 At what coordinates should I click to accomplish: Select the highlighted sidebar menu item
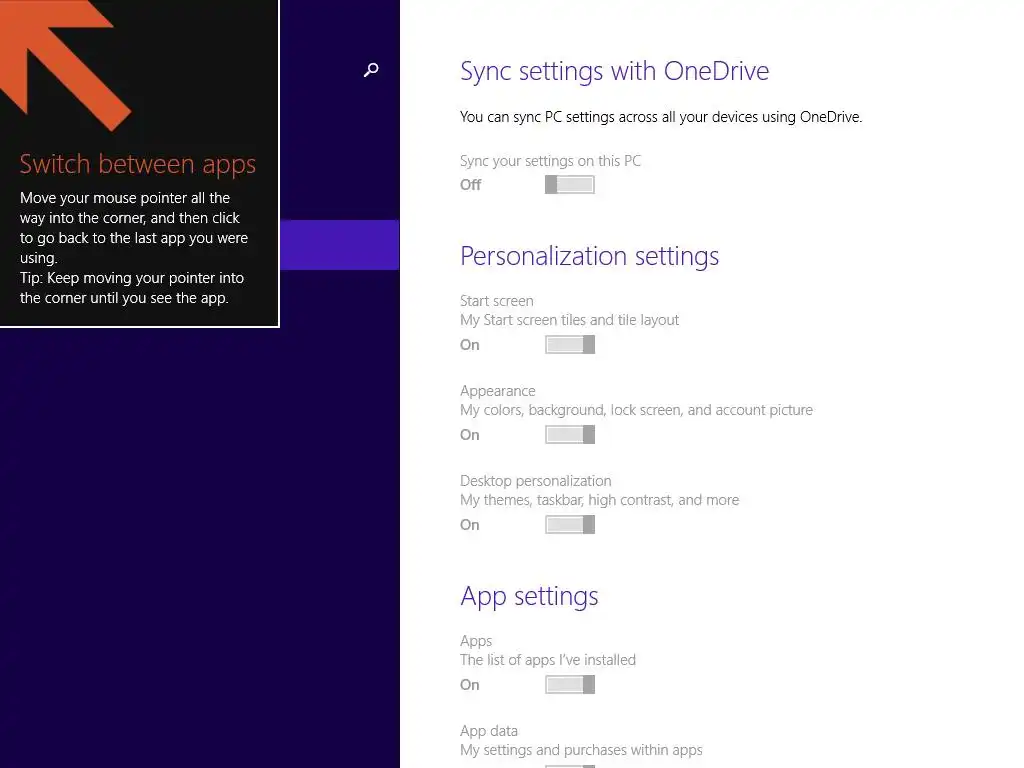[340, 245]
